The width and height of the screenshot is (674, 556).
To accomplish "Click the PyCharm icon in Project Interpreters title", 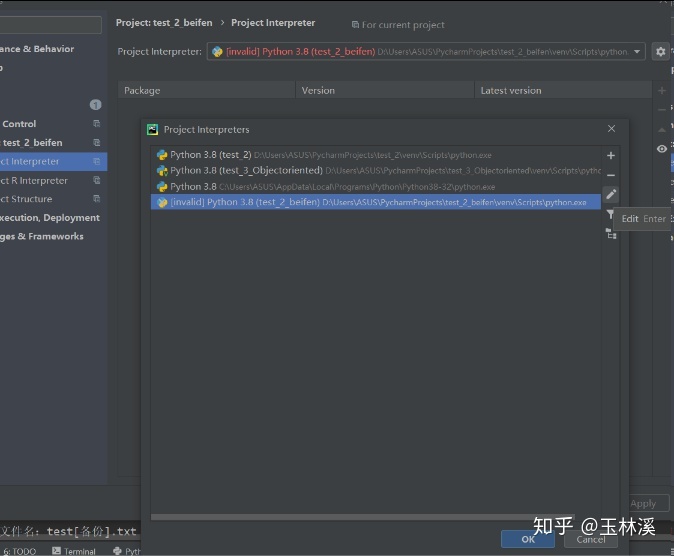I will pyautogui.click(x=152, y=129).
